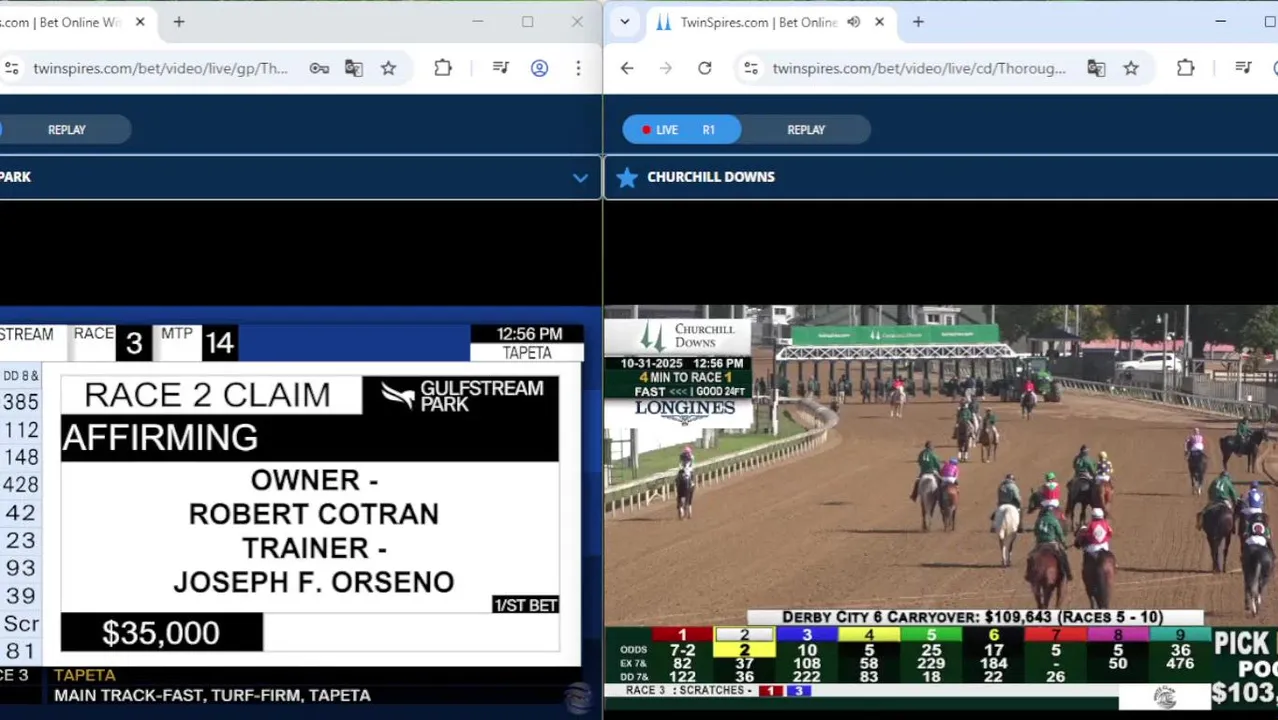View site information icon in right window

point(751,68)
